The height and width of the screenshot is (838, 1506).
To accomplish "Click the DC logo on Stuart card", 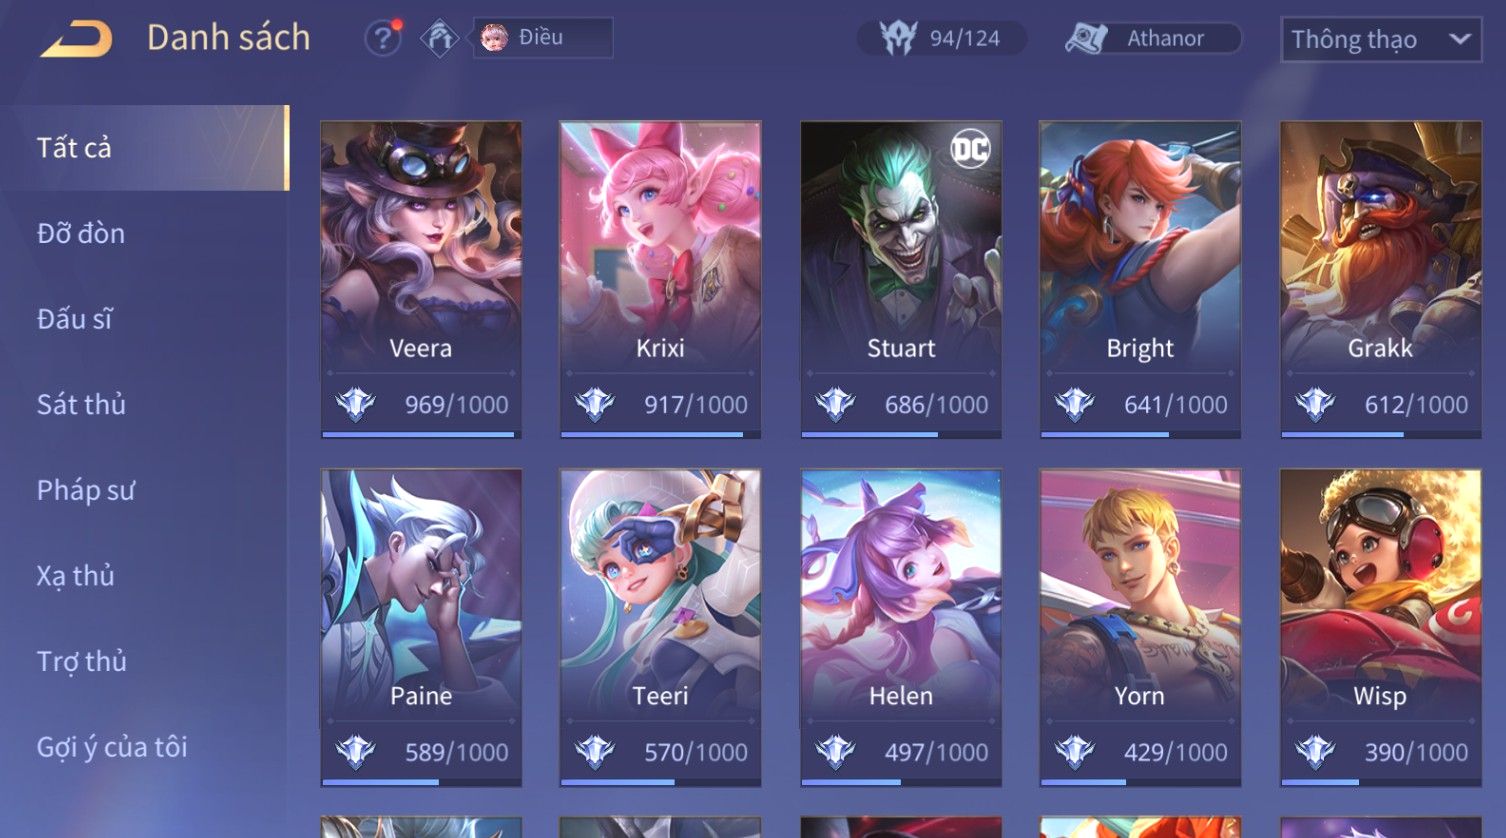I will click(x=970, y=150).
